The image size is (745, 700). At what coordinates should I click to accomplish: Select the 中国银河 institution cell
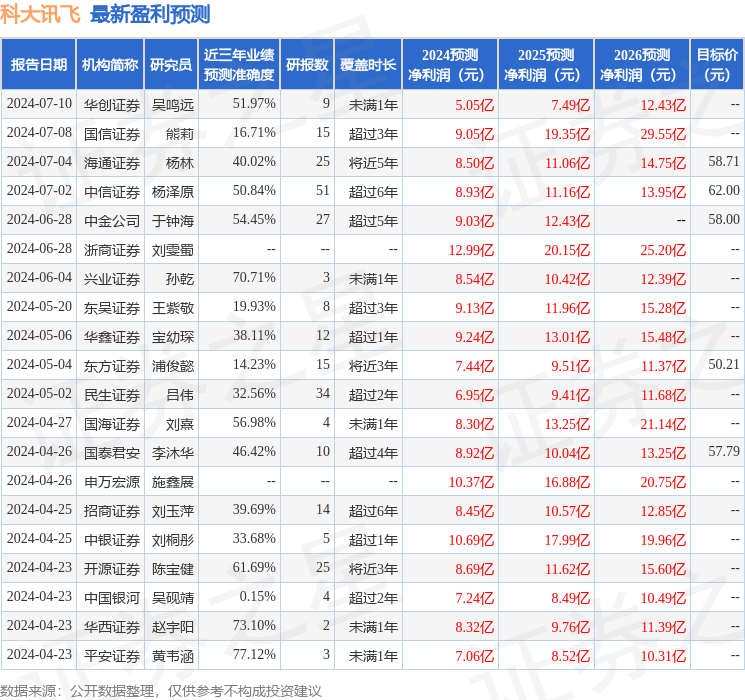coord(112,598)
